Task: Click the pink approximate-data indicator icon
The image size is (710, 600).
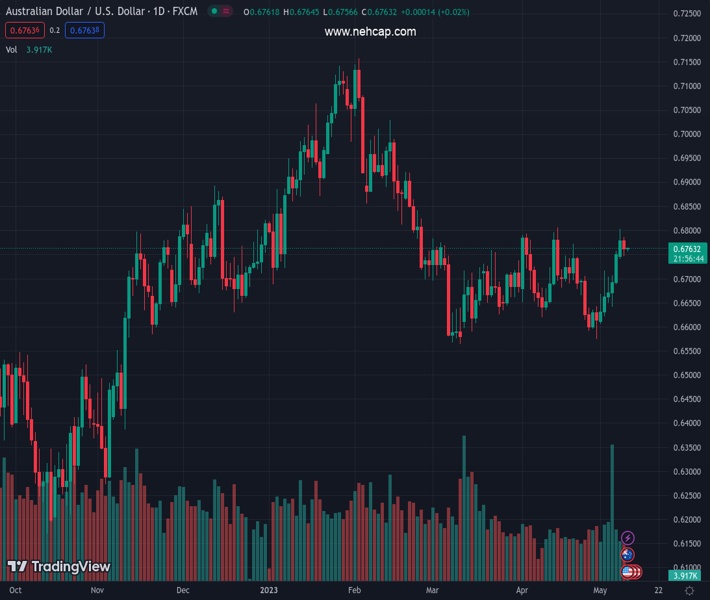Action: (226, 11)
